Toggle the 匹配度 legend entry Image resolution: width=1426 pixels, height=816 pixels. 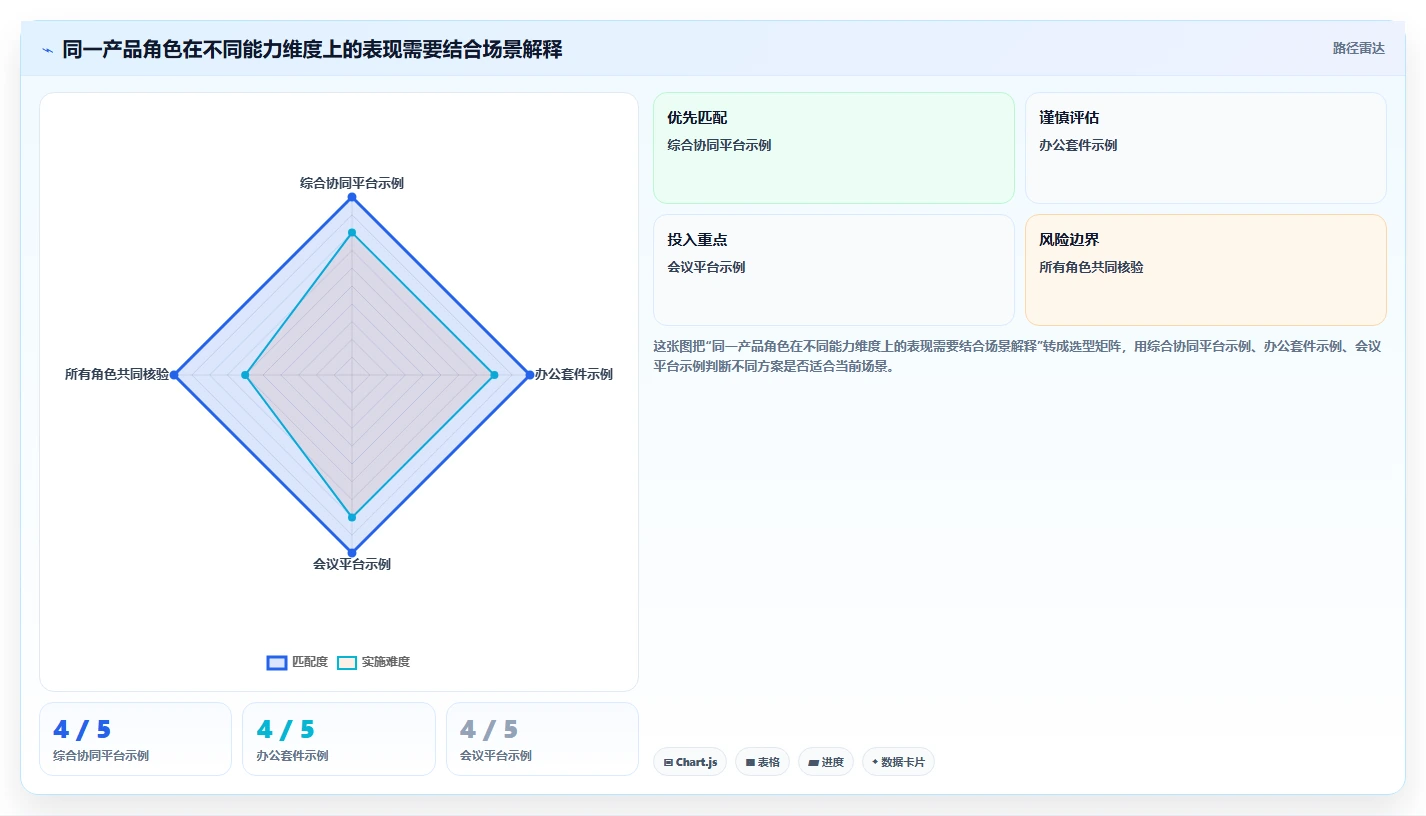tap(297, 662)
